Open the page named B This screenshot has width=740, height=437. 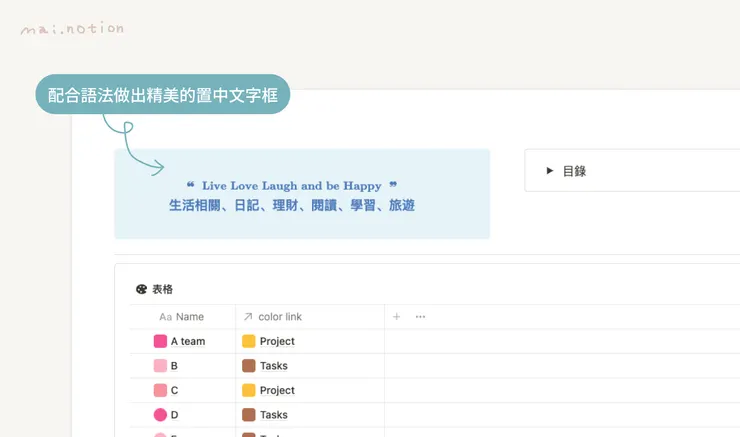coord(174,366)
